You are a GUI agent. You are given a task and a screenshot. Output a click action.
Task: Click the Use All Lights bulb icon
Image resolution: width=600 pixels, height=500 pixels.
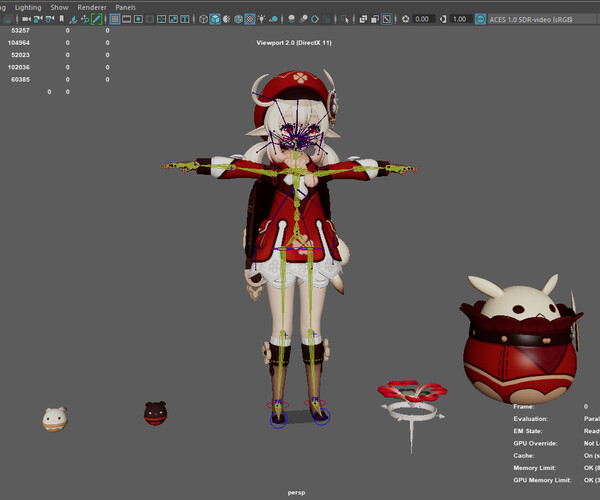coord(262,19)
